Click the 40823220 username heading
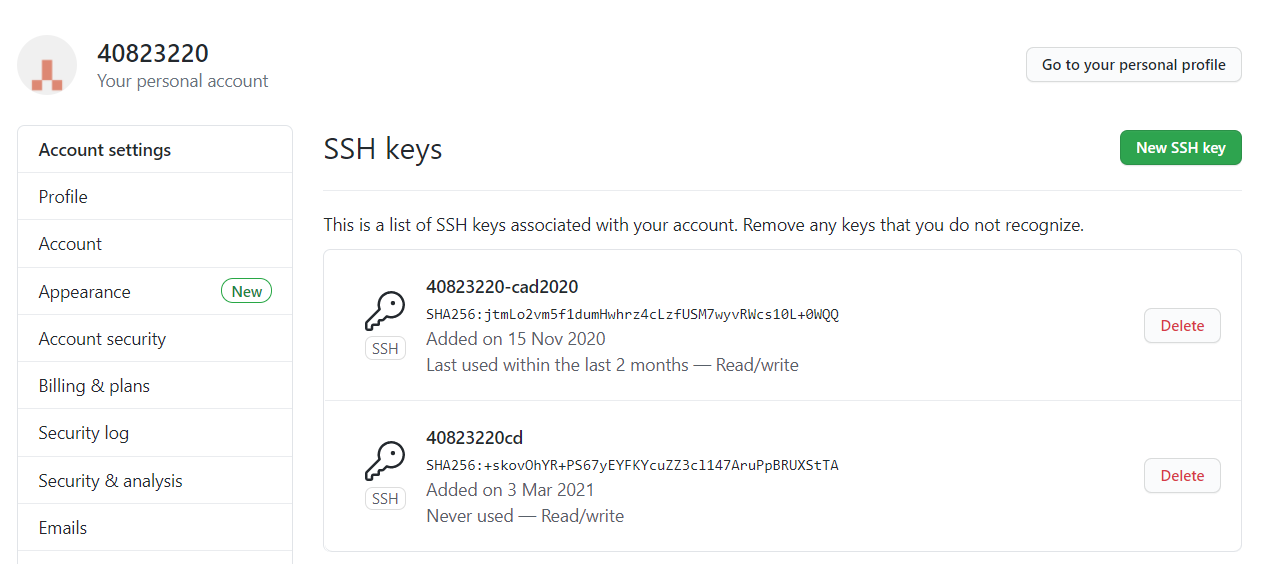Screen dimensions: 1275x564 pyautogui.click(x=153, y=54)
